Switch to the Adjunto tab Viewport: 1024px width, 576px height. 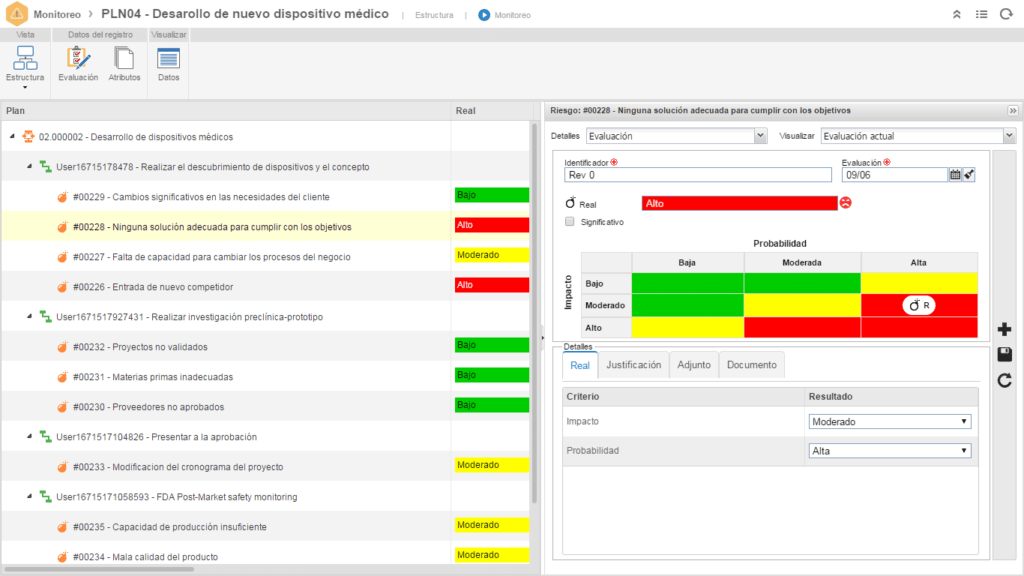[x=693, y=365]
